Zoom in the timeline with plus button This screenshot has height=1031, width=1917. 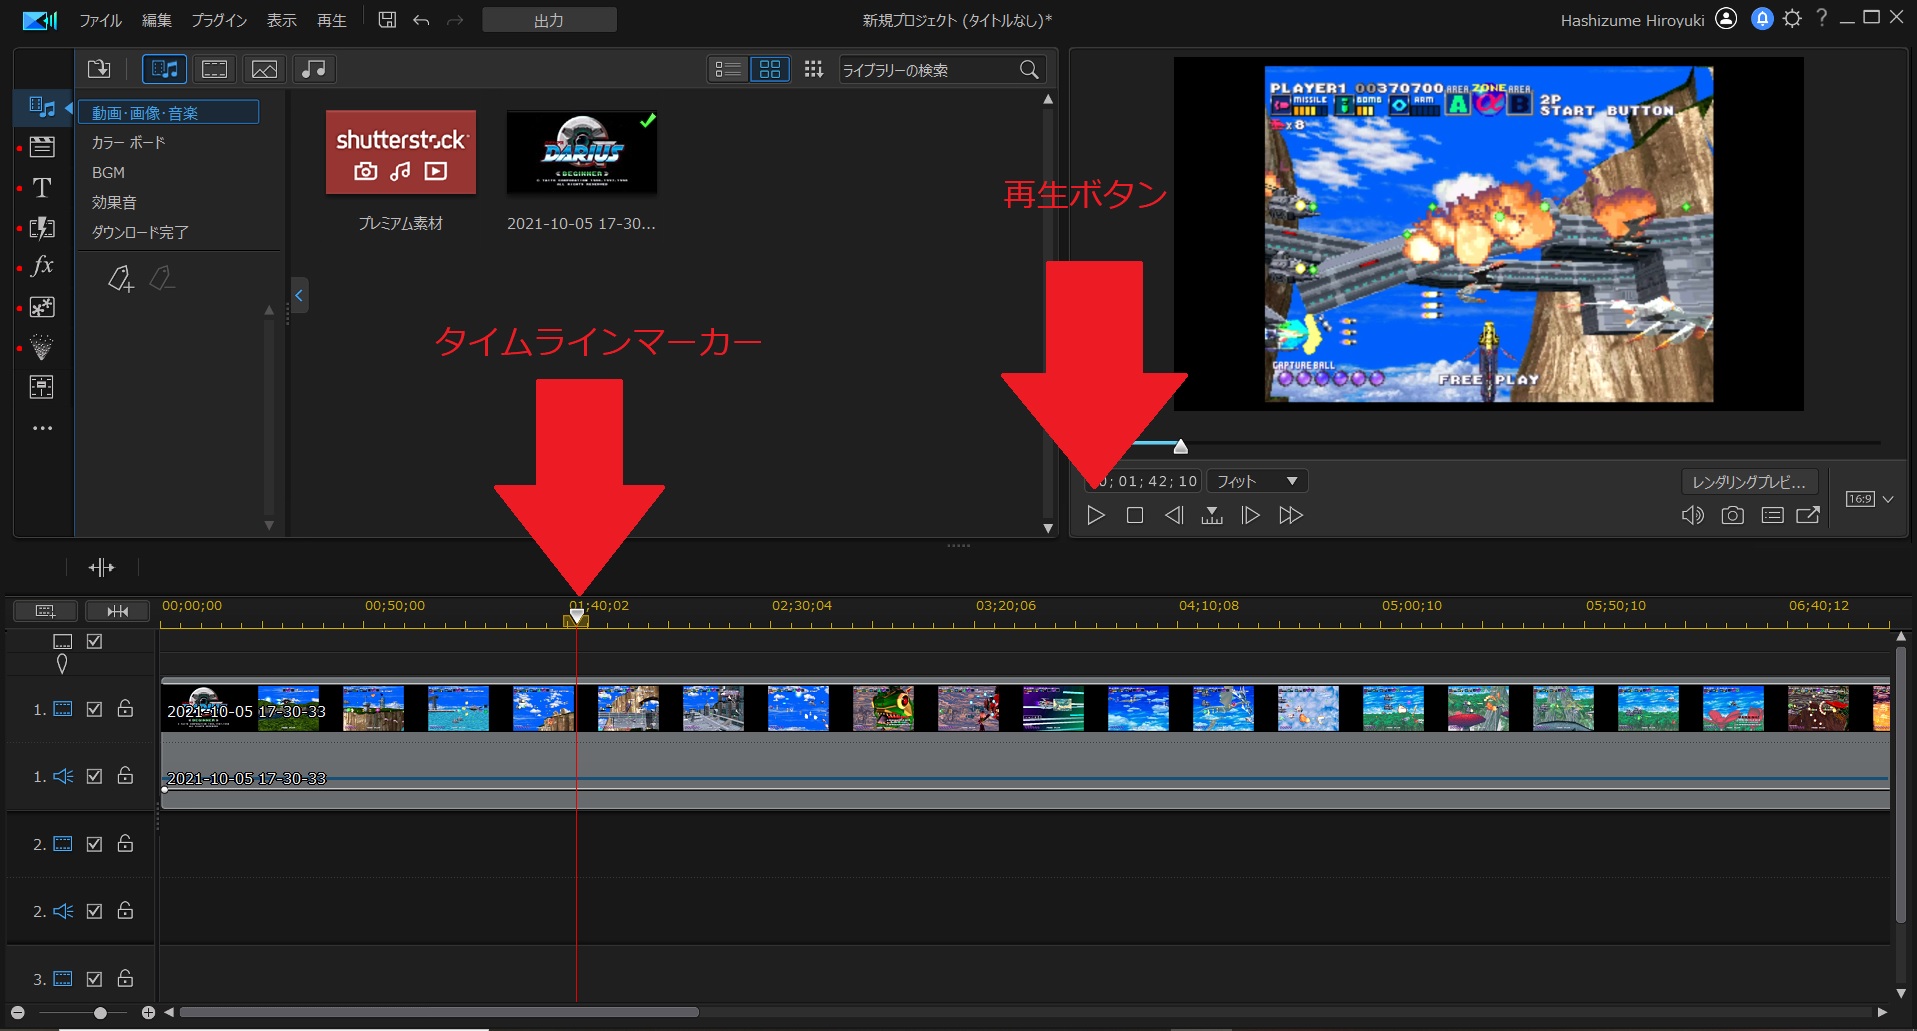(148, 1013)
